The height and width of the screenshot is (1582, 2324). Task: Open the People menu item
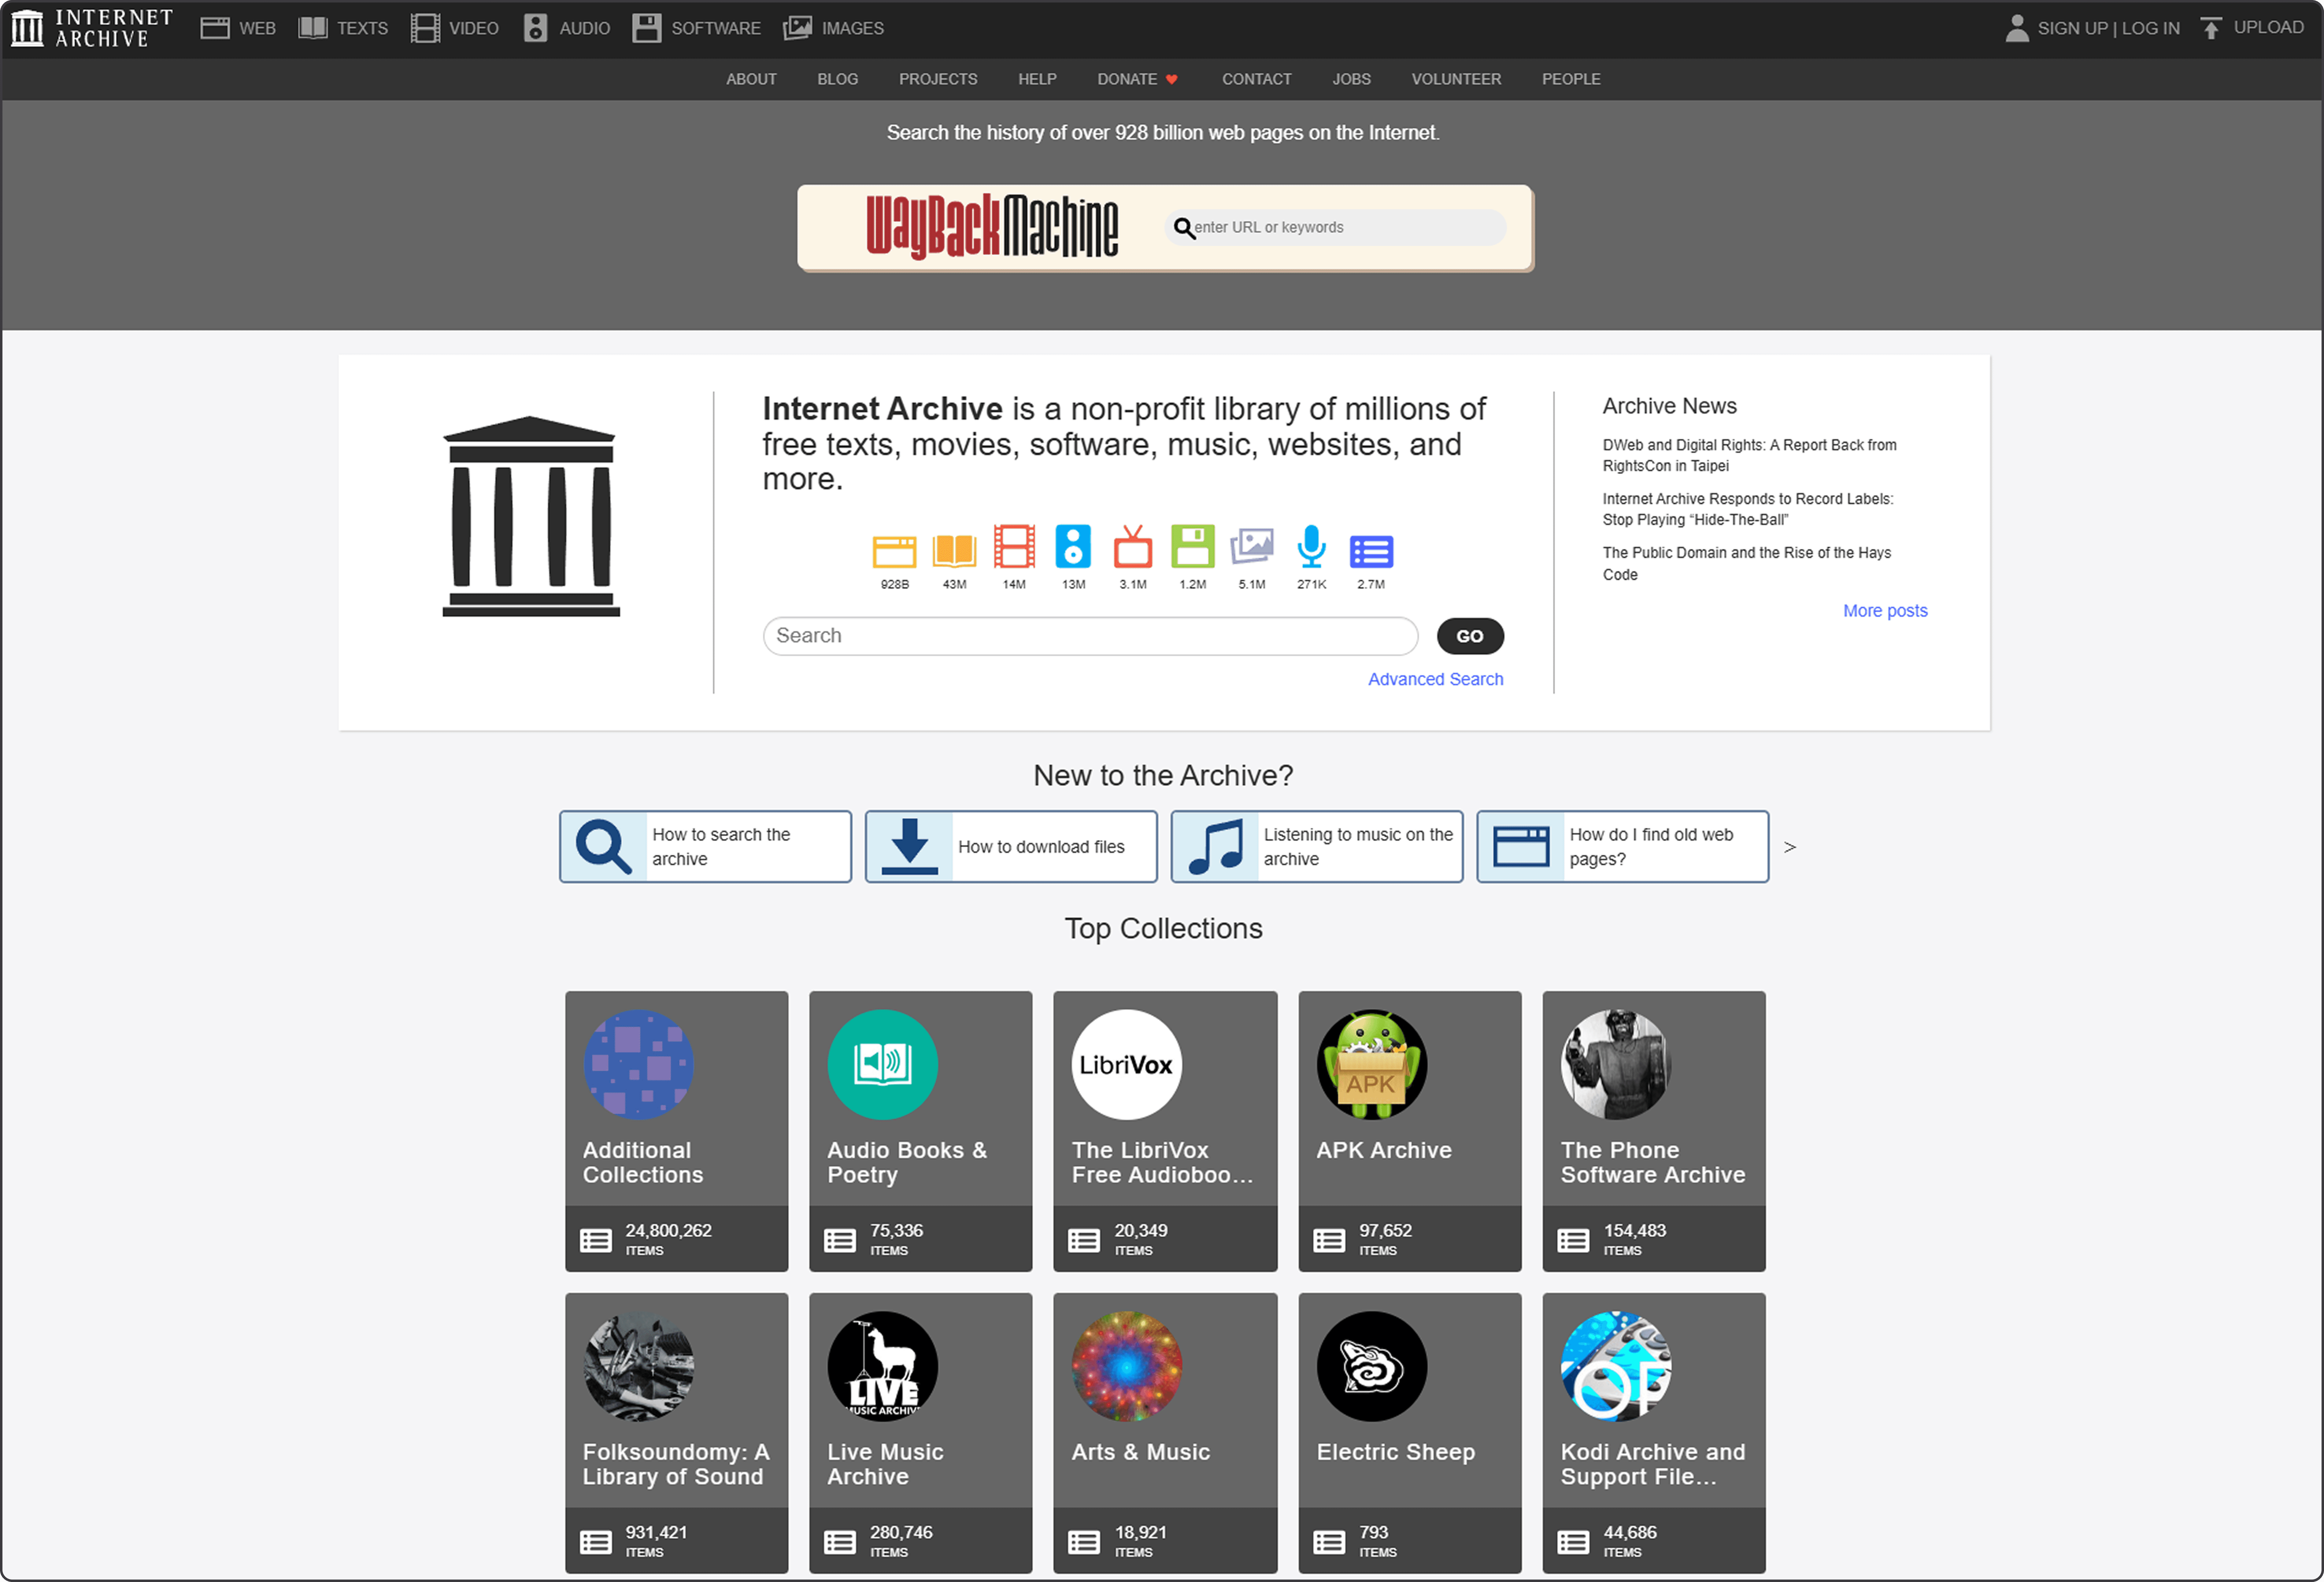(1571, 79)
